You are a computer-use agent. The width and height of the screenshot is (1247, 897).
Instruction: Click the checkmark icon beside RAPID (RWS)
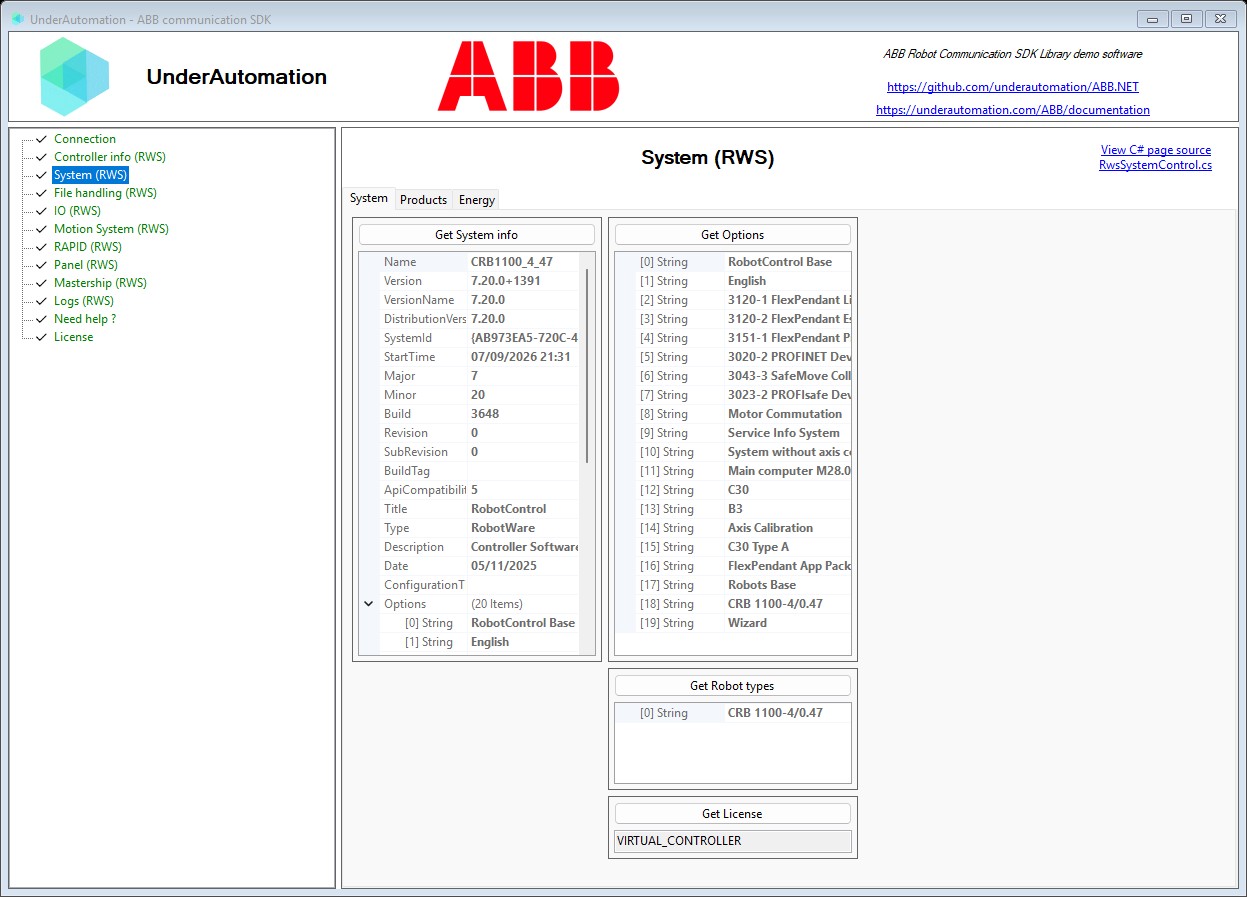pos(42,247)
